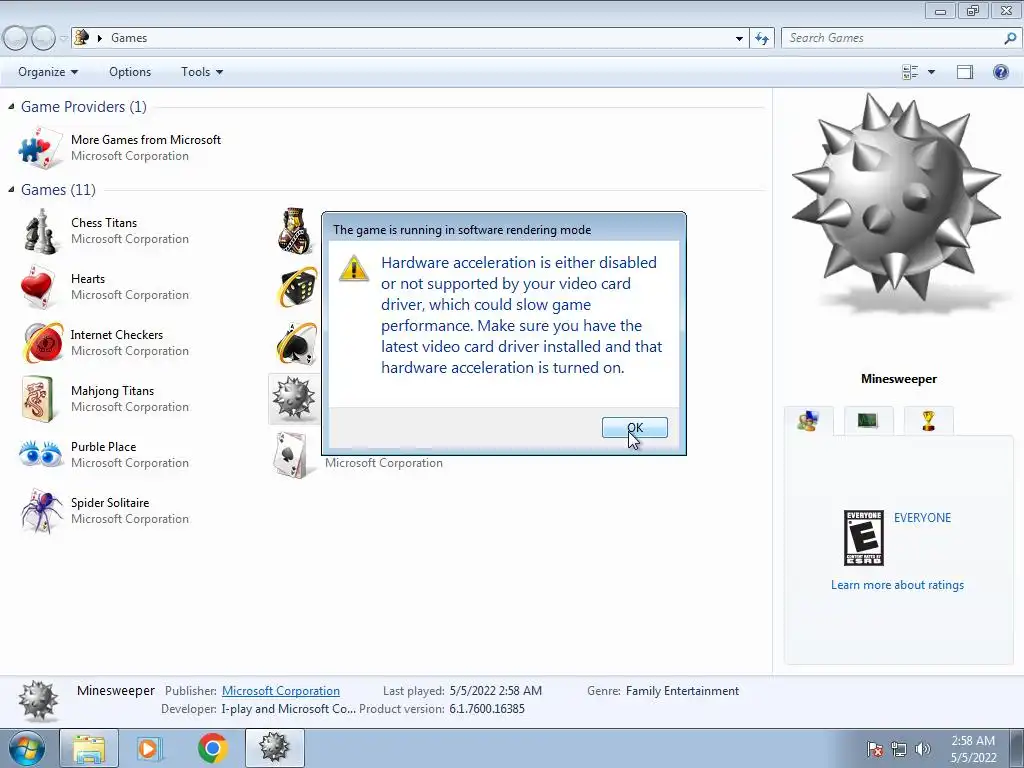The width and height of the screenshot is (1024, 768).
Task: Open Google Chrome from the taskbar
Action: coord(212,748)
